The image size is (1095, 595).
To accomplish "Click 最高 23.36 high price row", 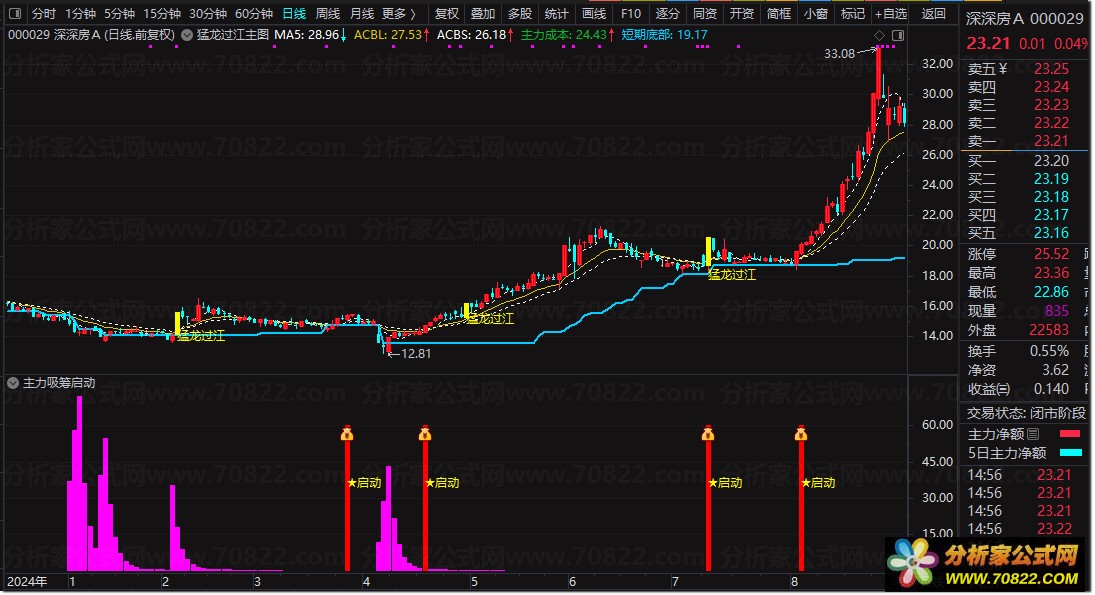I will [x=1018, y=273].
